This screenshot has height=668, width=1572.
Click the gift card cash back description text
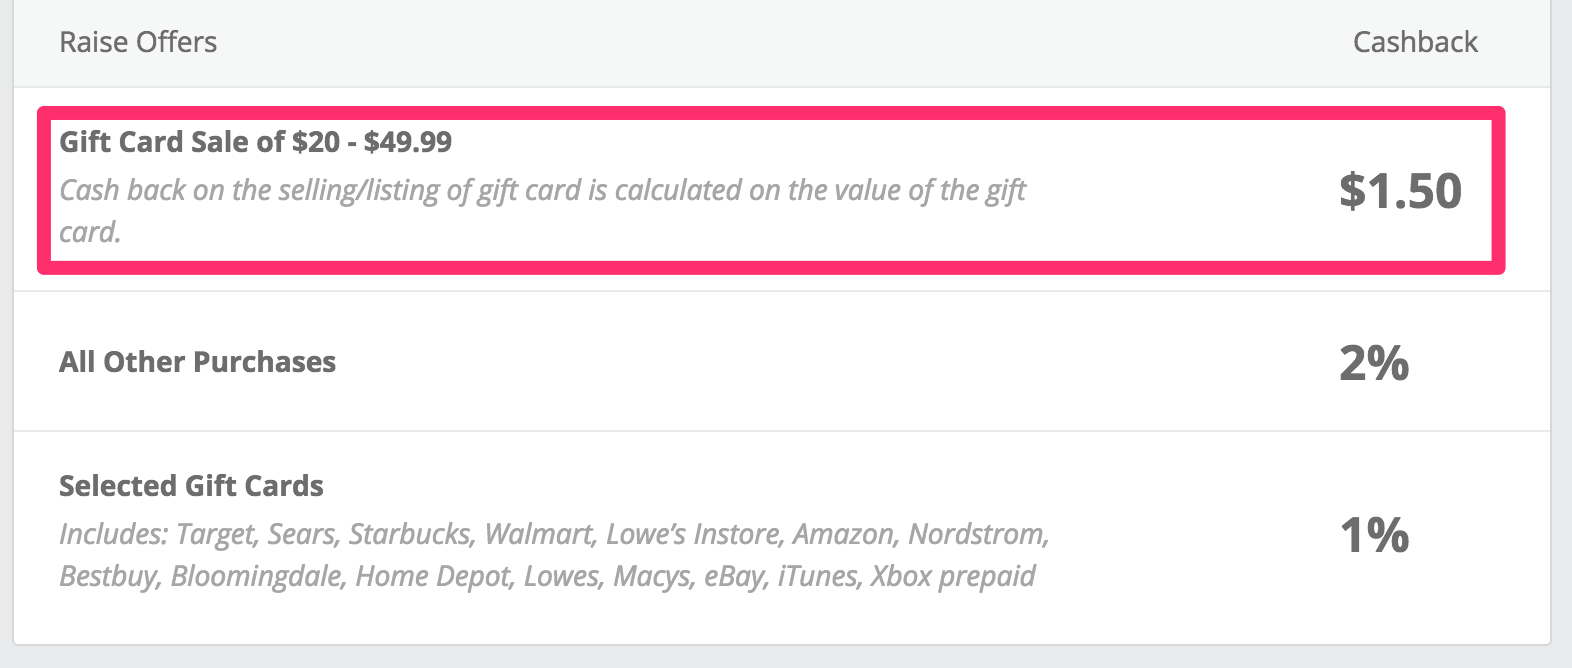[x=543, y=210]
